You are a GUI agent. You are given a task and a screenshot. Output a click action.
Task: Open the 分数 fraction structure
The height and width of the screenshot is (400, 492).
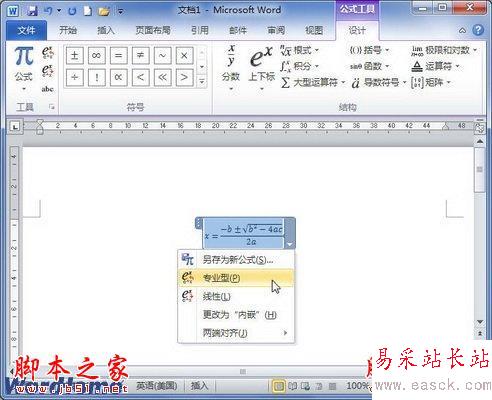pyautogui.click(x=231, y=68)
